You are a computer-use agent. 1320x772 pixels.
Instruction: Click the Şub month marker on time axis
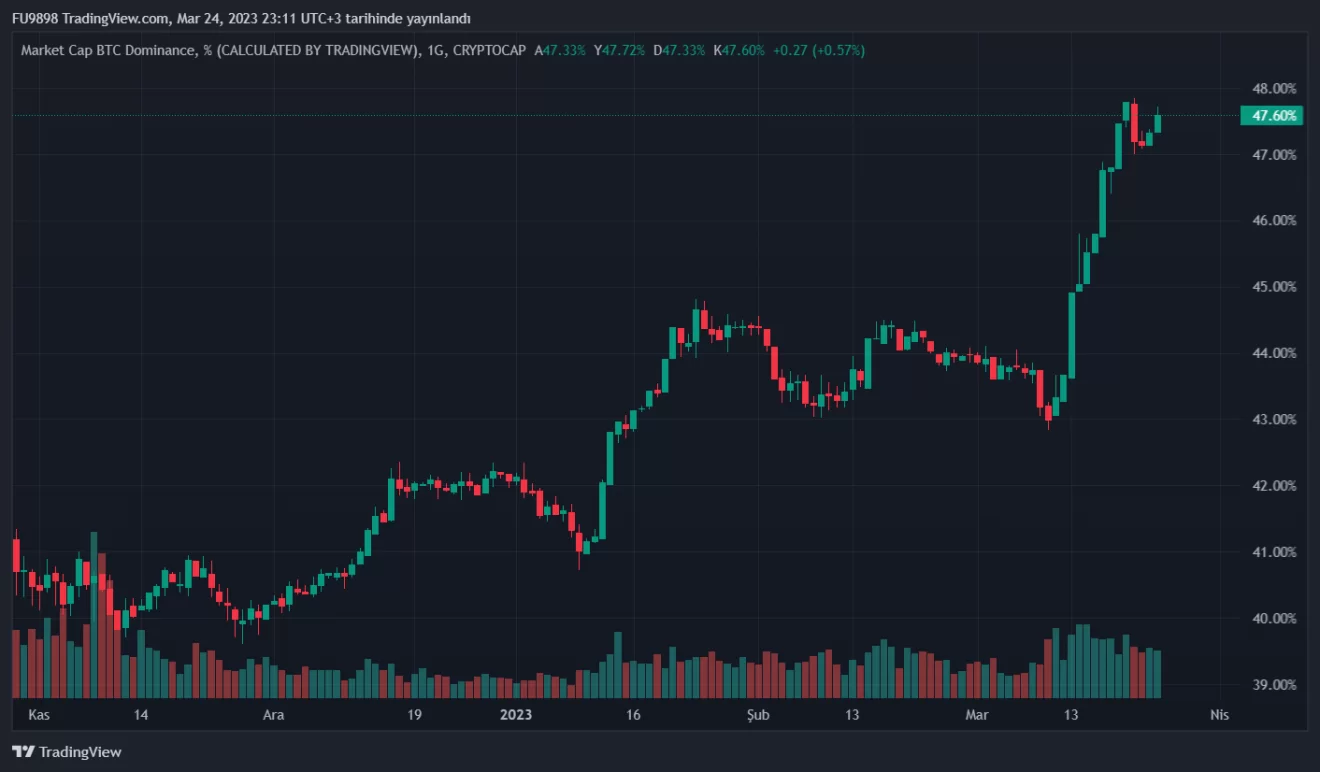(759, 715)
